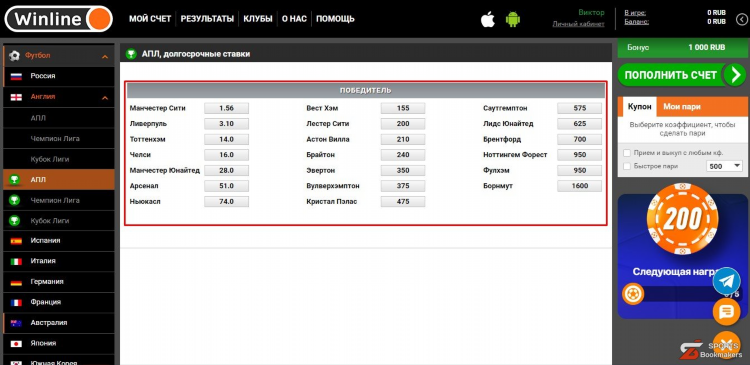Image resolution: width=750 pixels, height=365 pixels.
Task: Open the Личный кабинет link
Action: coord(578,24)
